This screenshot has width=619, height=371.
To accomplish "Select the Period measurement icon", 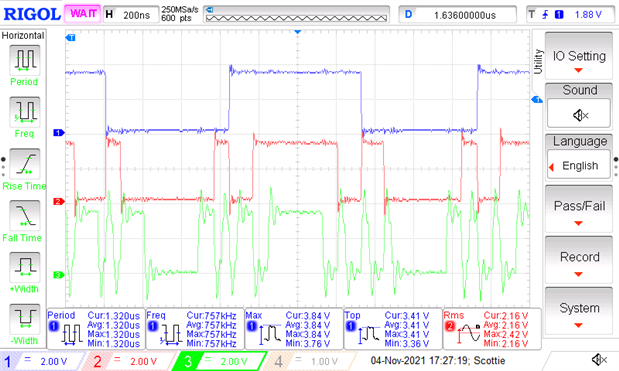I will tap(24, 60).
